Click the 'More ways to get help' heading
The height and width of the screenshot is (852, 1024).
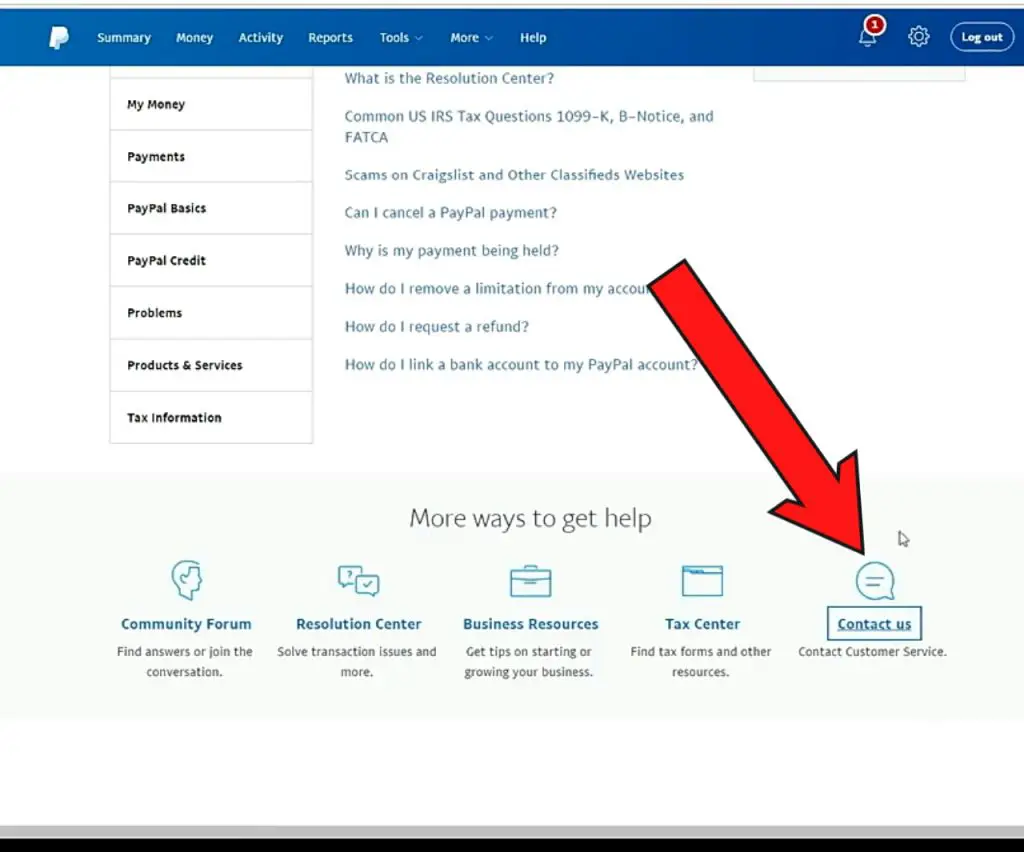[x=530, y=518]
